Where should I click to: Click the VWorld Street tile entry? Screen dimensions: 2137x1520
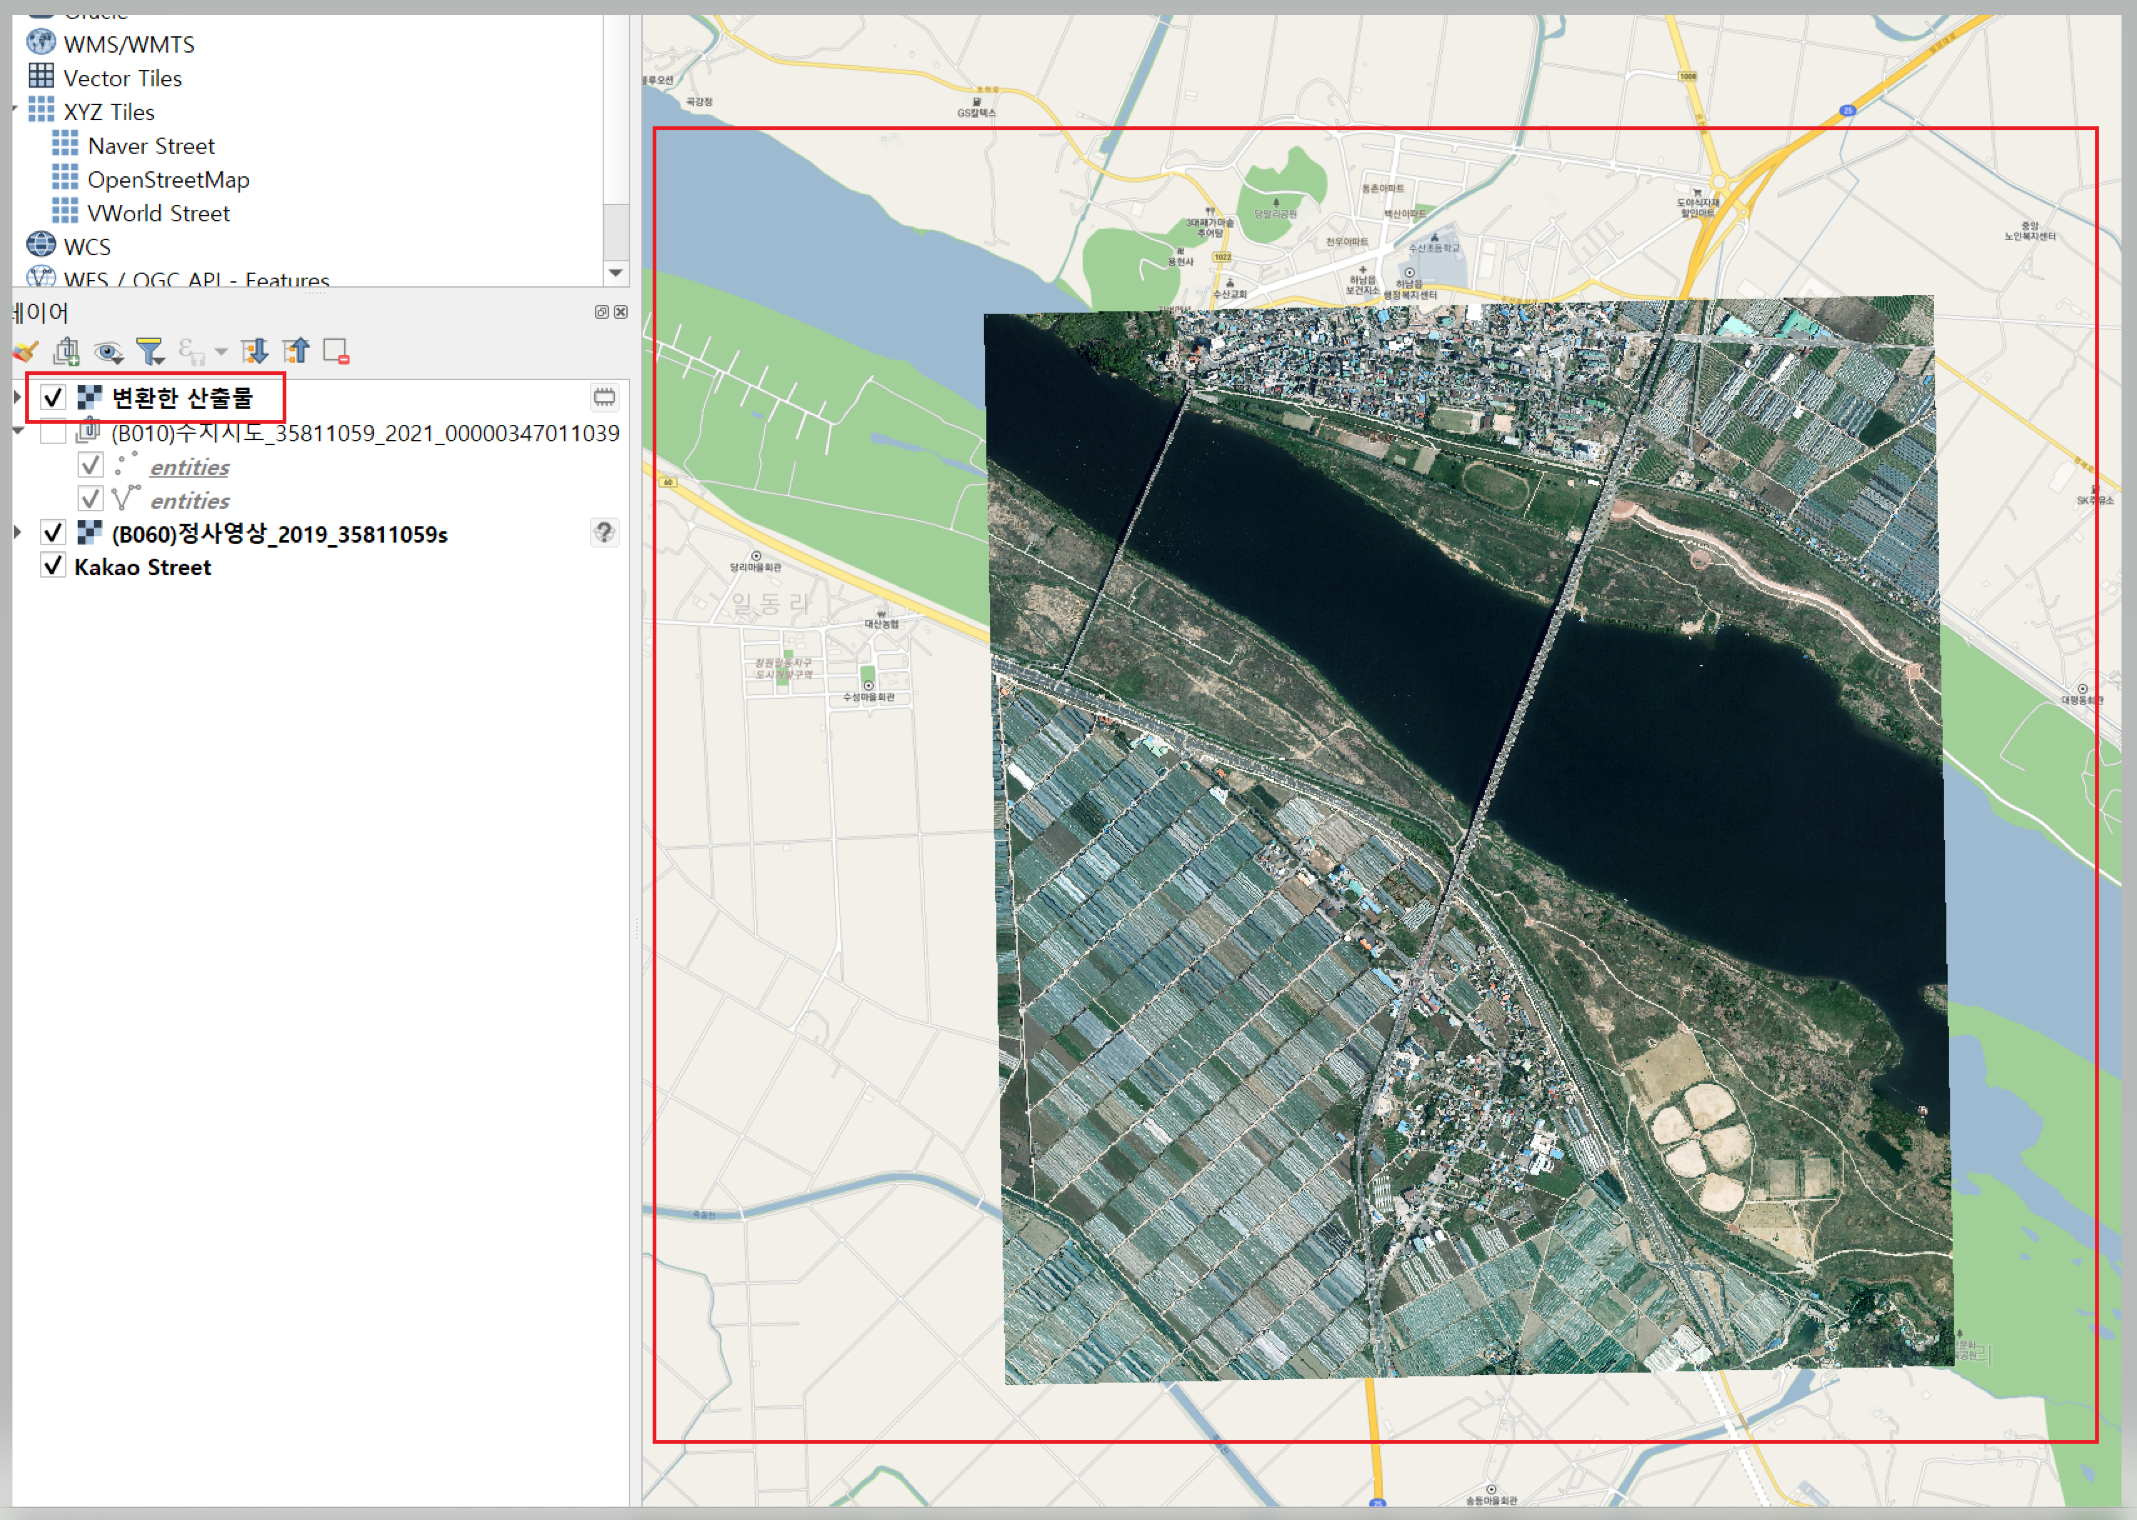click(x=158, y=213)
